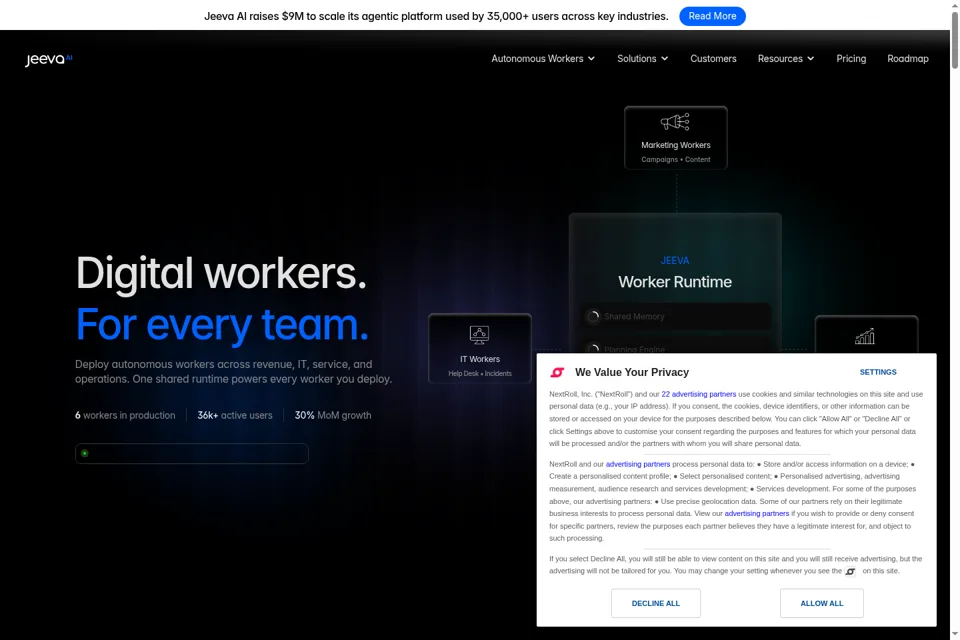
Task: Click the Marketing Workers megaphone icon
Action: pyautogui.click(x=675, y=122)
